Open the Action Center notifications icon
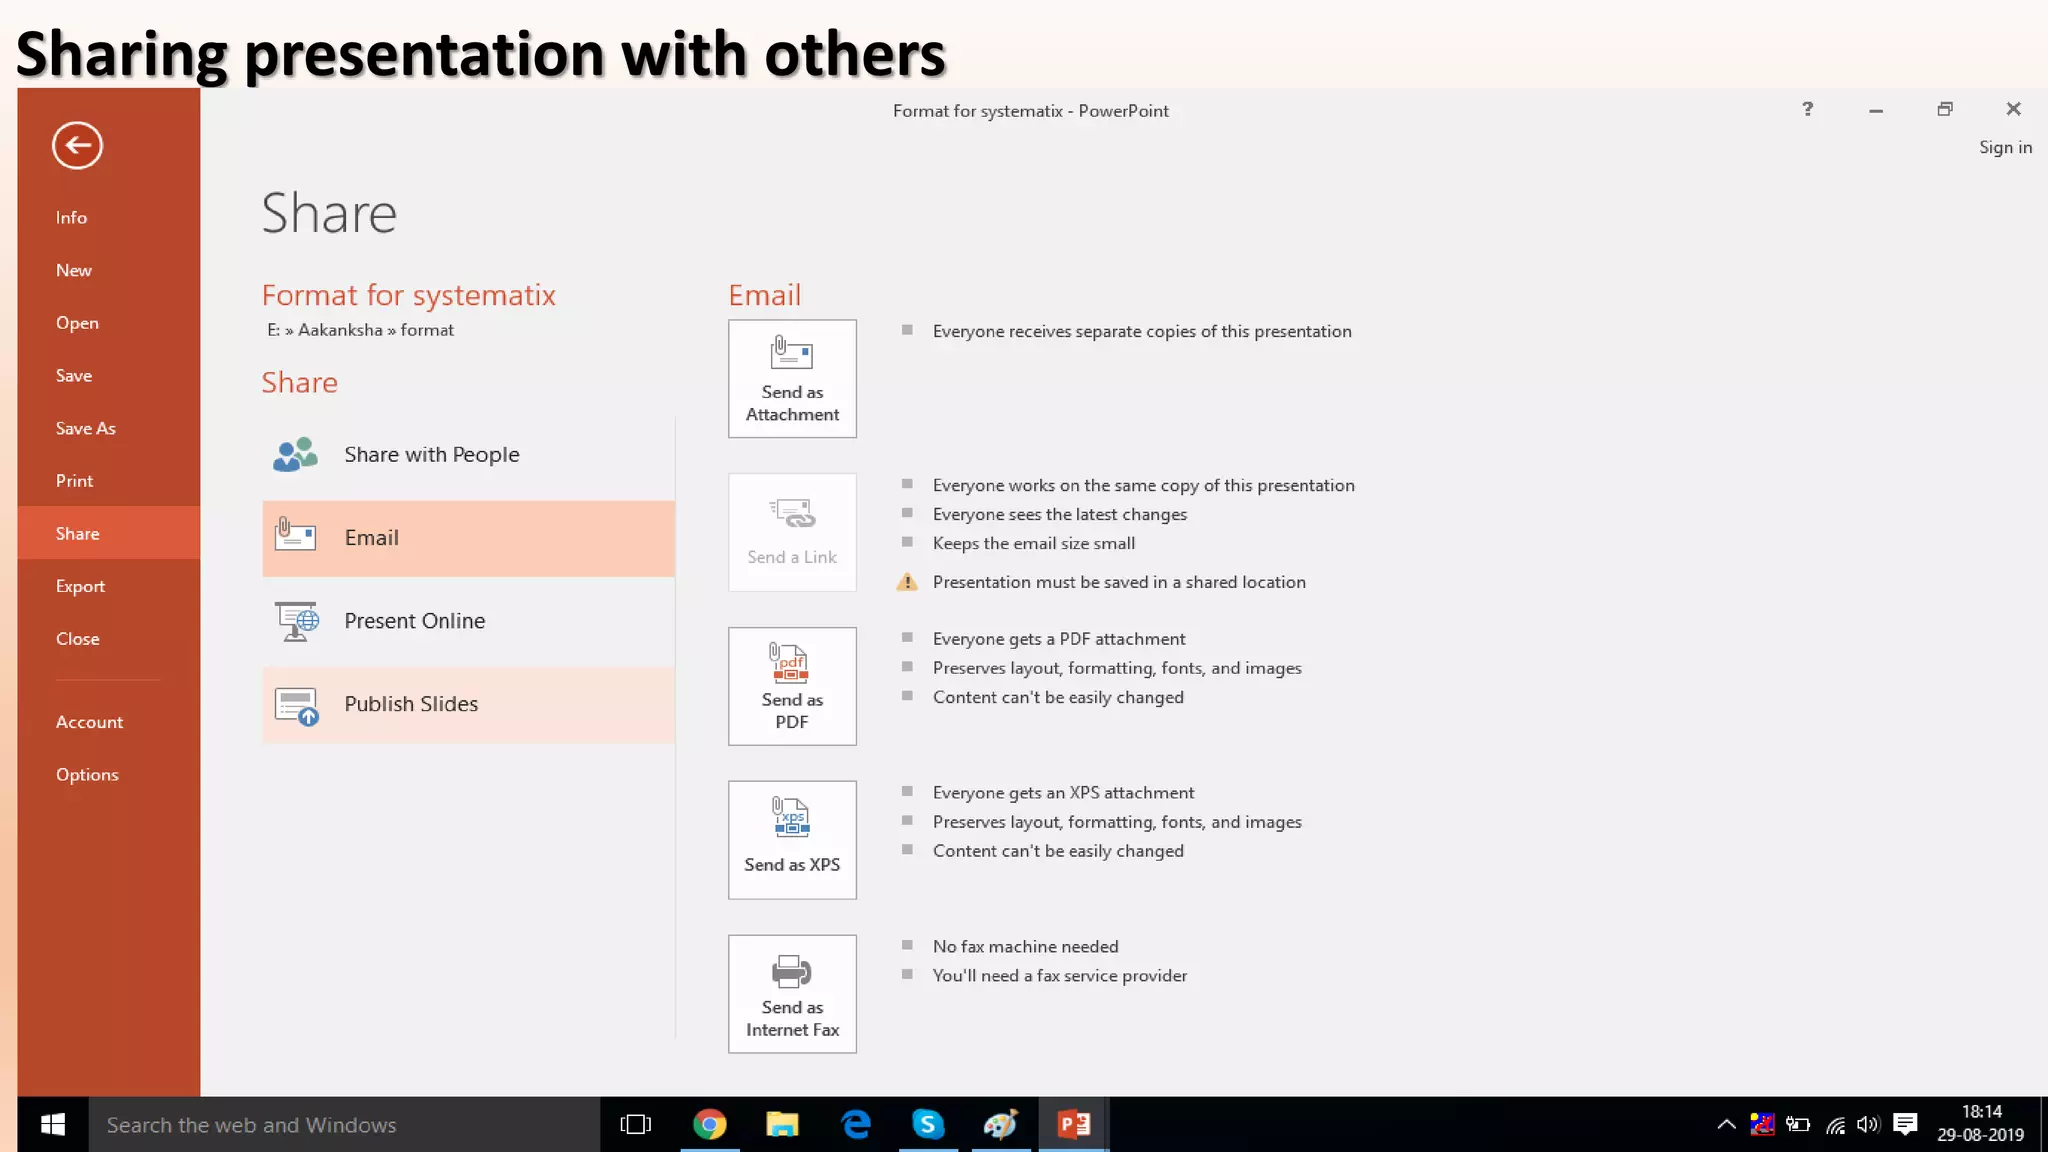 tap(1905, 1125)
